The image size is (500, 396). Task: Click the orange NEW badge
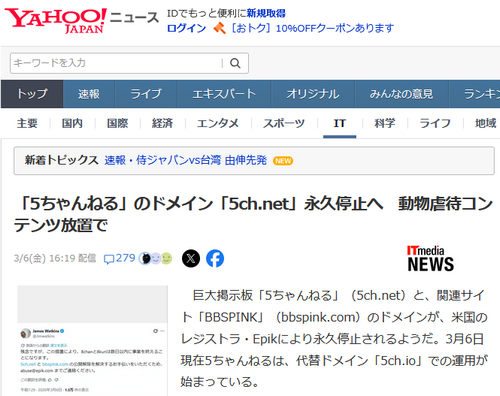[283, 161]
